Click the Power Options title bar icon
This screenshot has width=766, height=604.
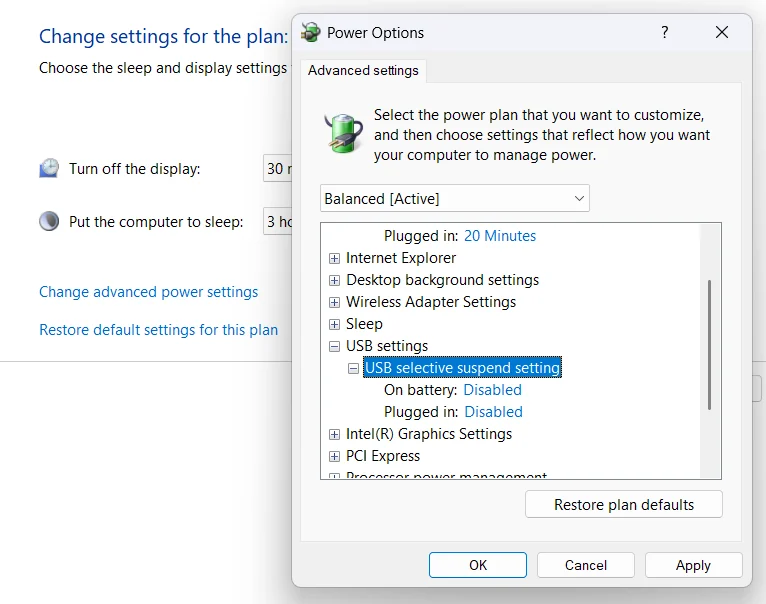[311, 32]
